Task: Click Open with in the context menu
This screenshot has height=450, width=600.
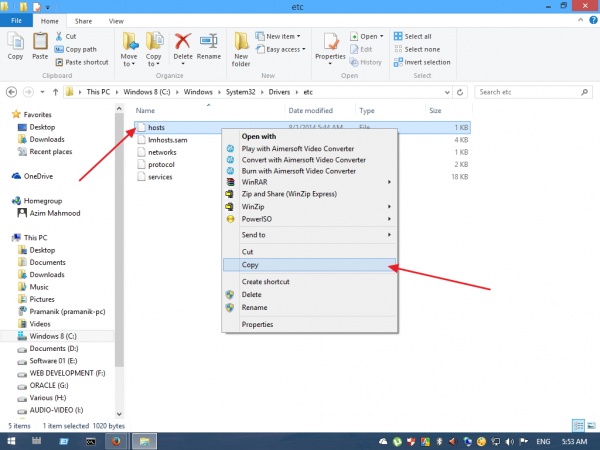Action: (x=310, y=137)
